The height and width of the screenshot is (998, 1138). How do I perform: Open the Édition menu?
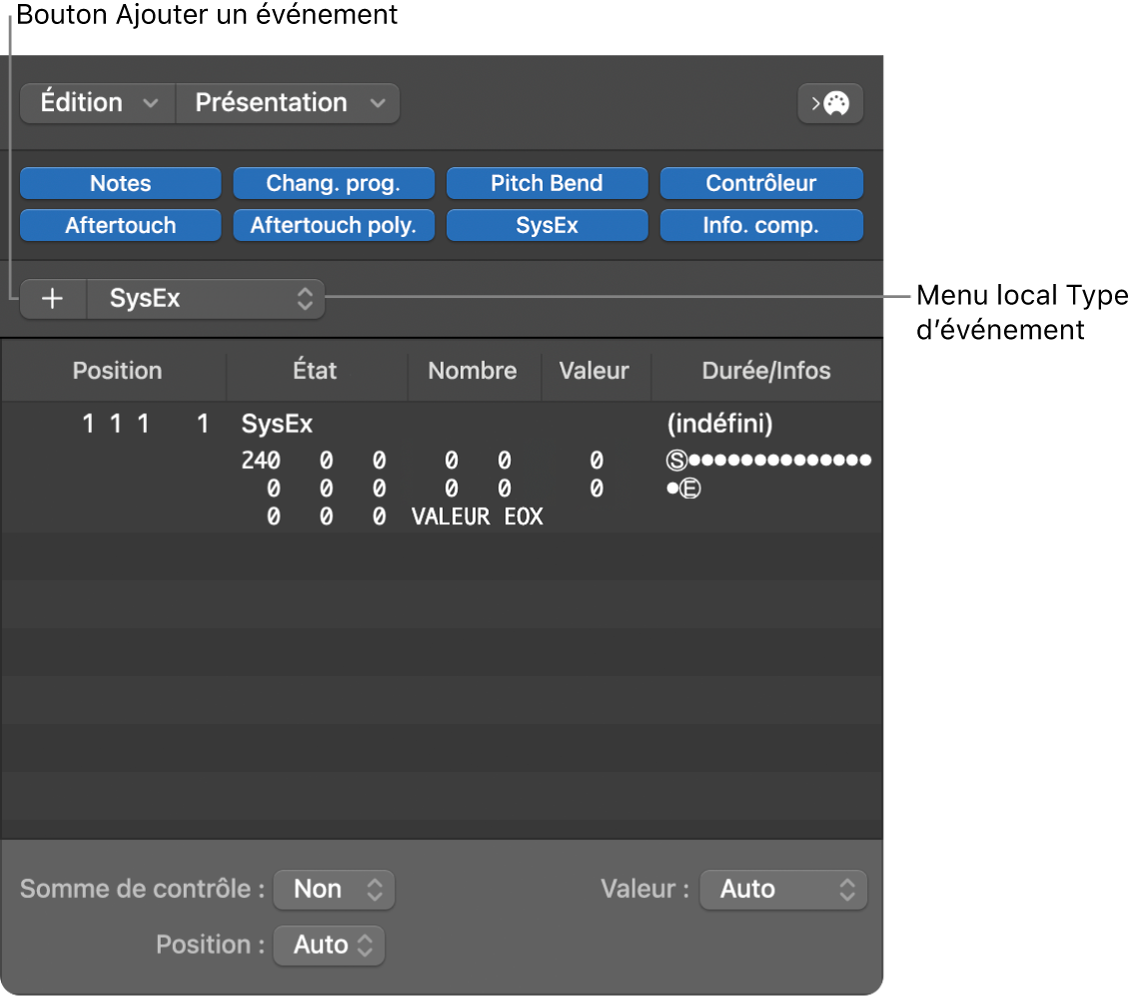click(x=97, y=103)
